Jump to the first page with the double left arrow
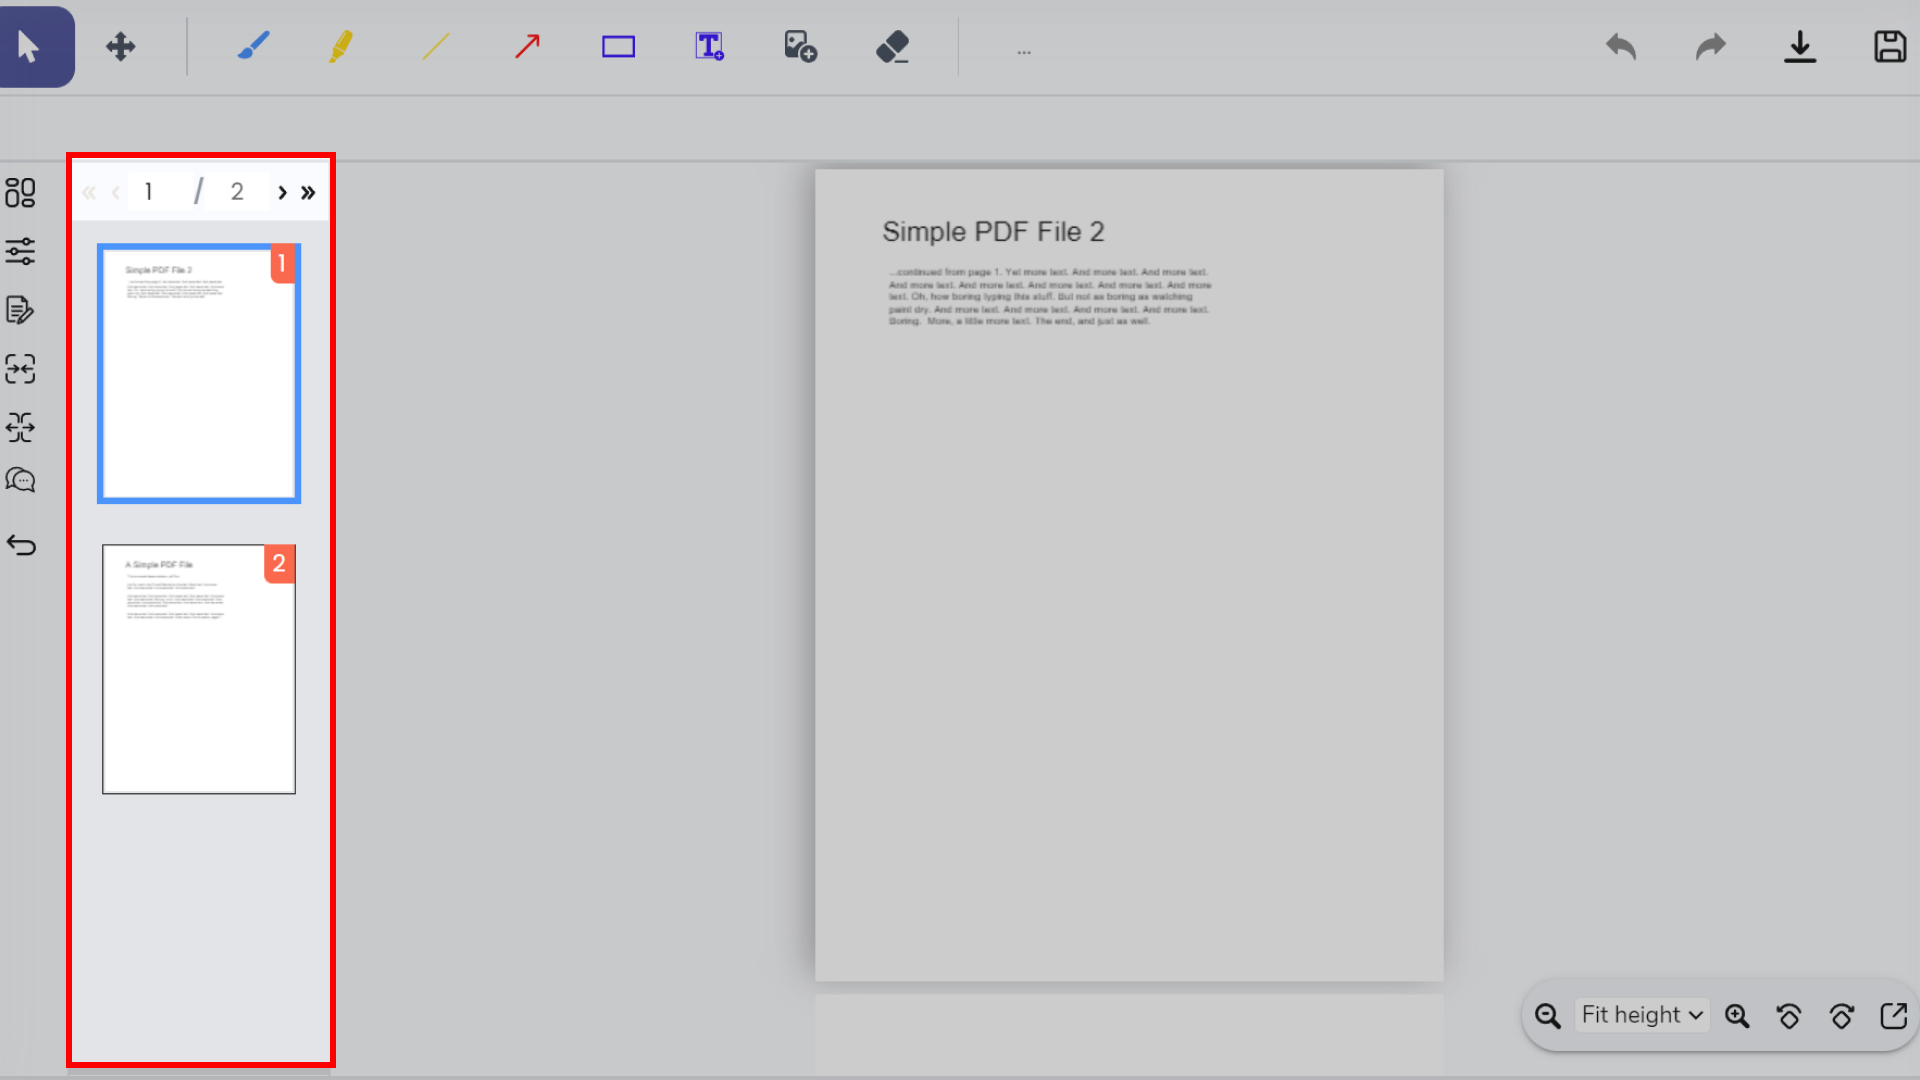1920x1080 pixels. coord(89,192)
